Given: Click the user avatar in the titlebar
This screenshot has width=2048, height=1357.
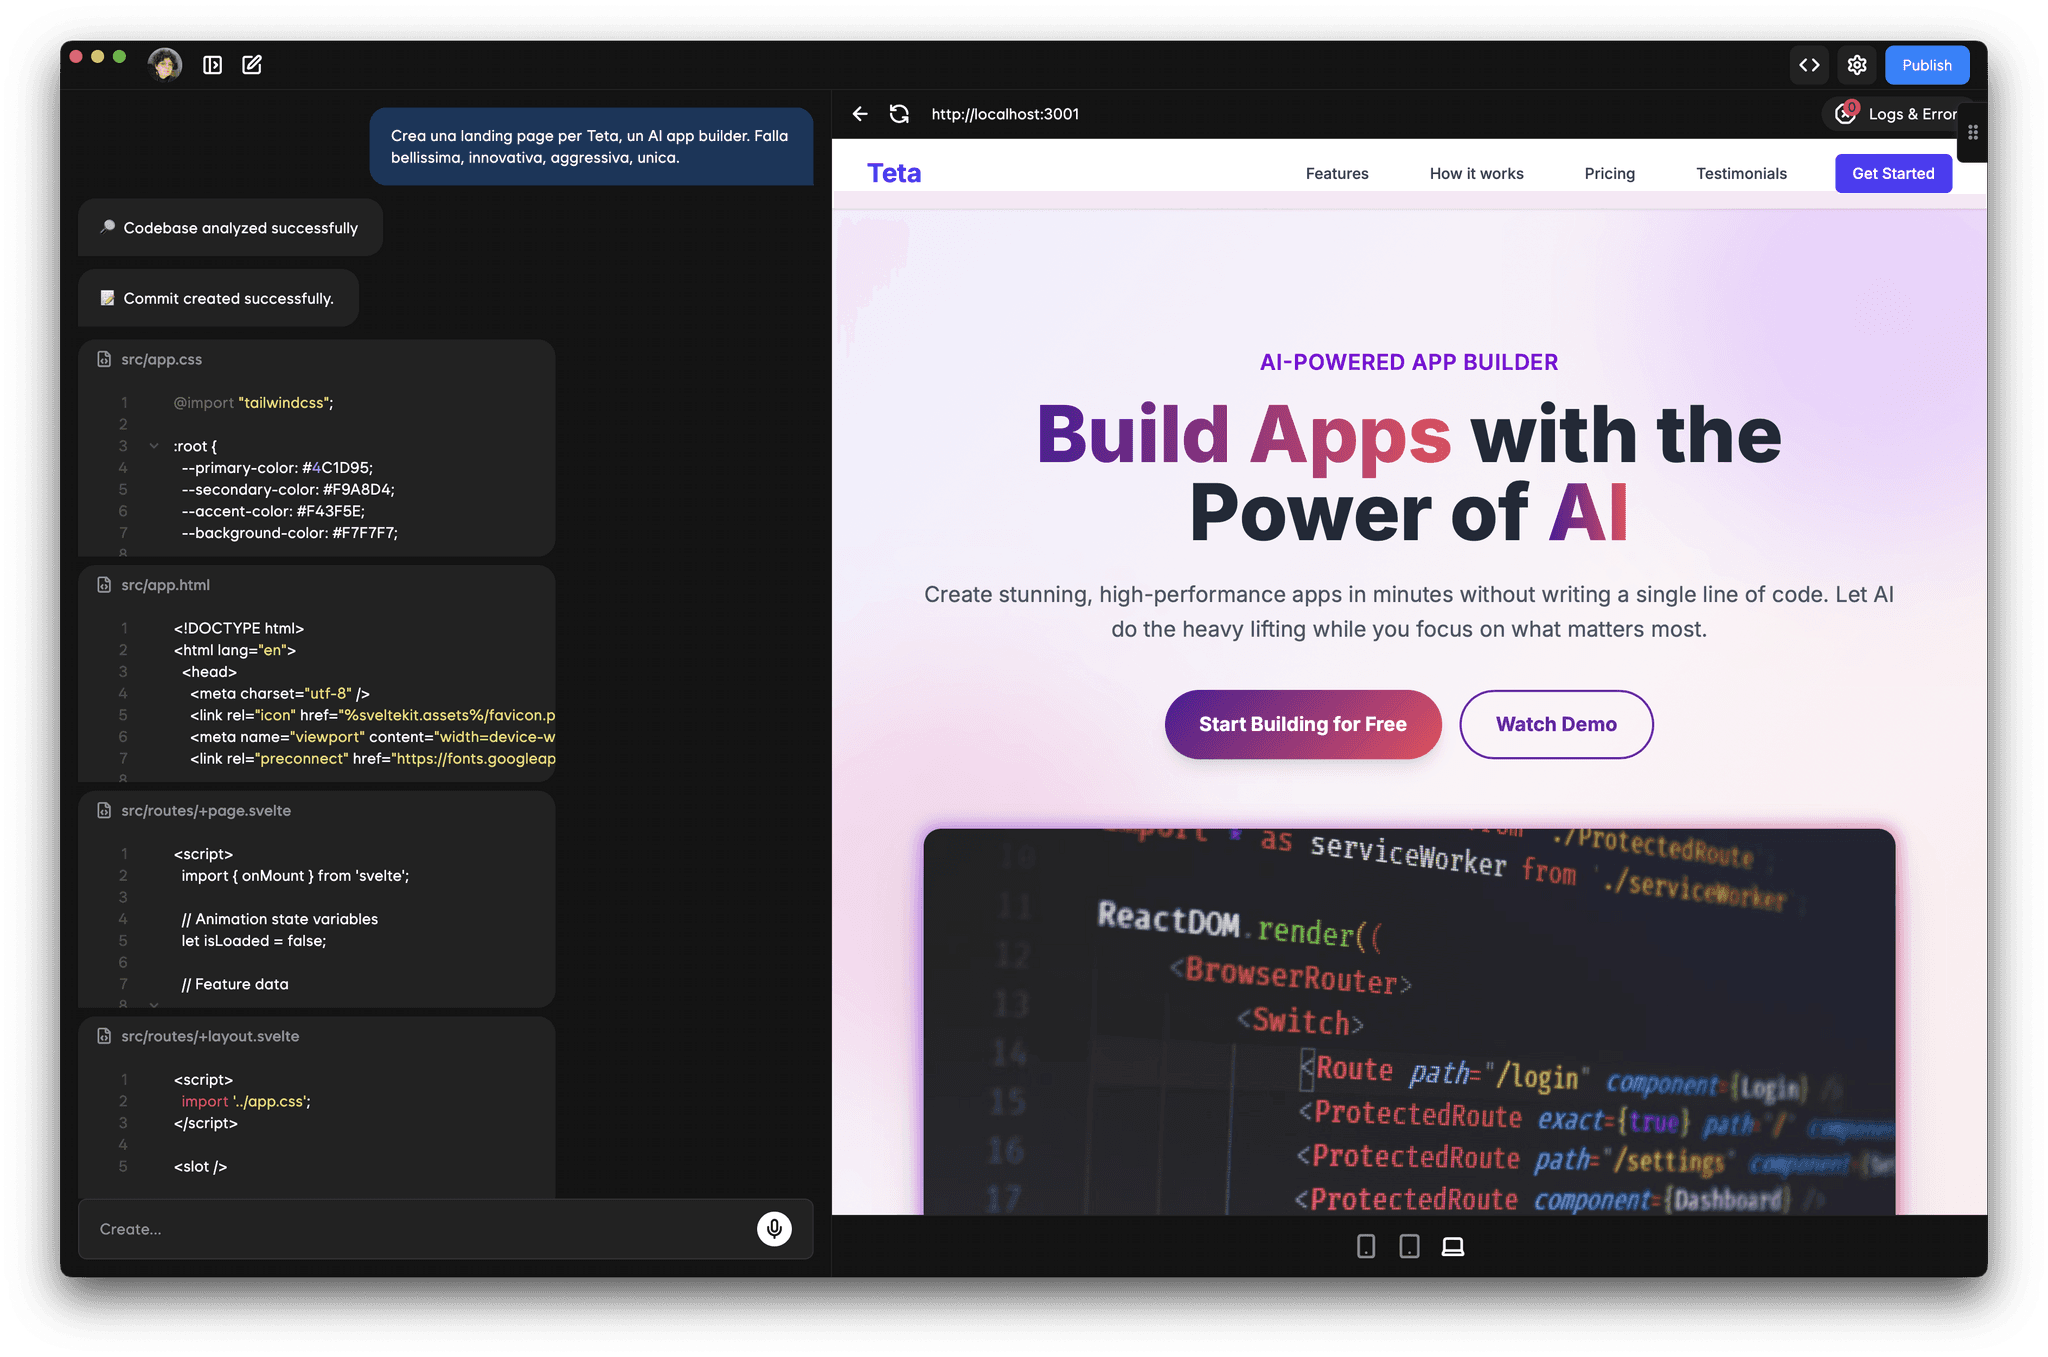Looking at the screenshot, I should pos(164,64).
